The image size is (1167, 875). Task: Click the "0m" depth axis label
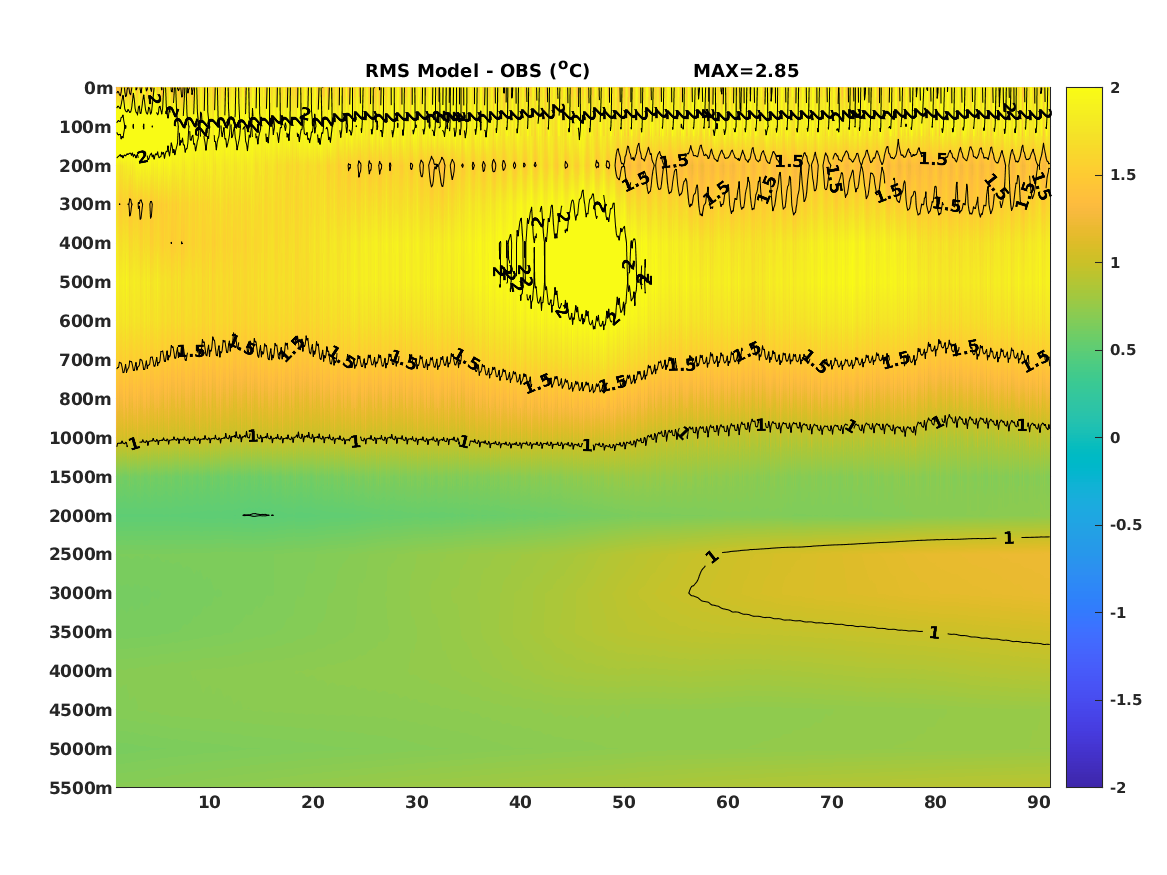(x=98, y=89)
